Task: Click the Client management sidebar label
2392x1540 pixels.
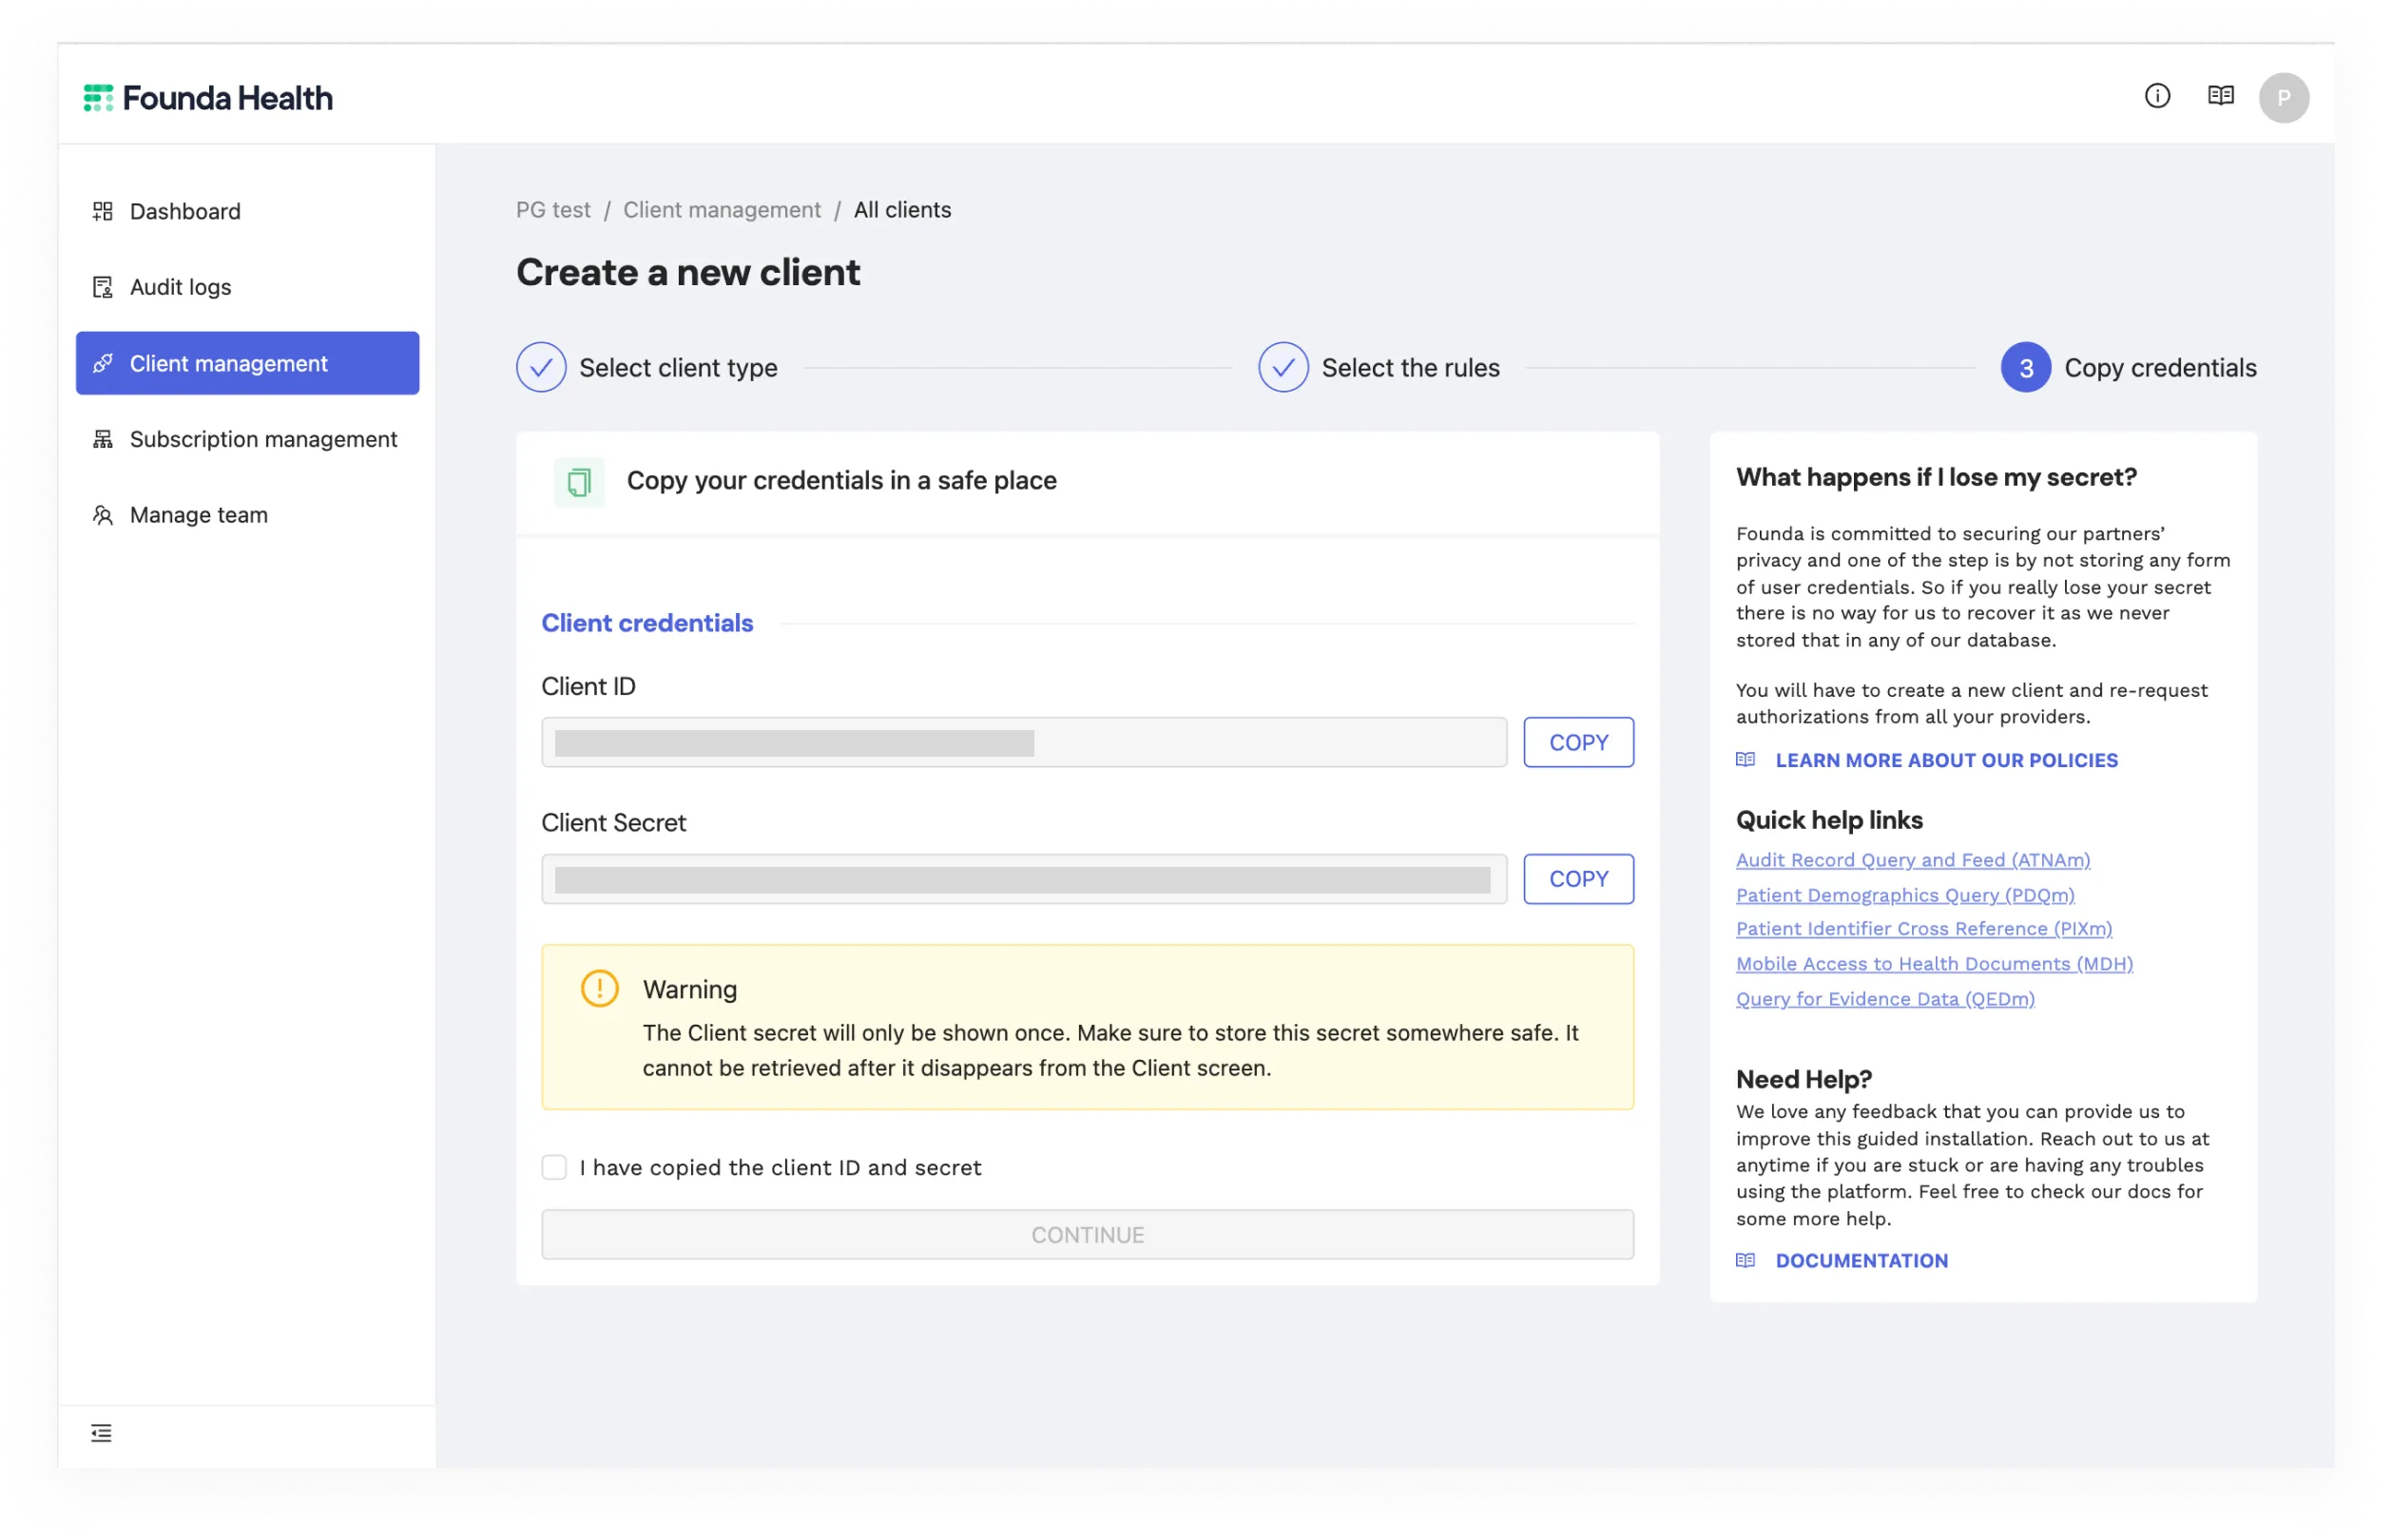Action: [x=228, y=363]
